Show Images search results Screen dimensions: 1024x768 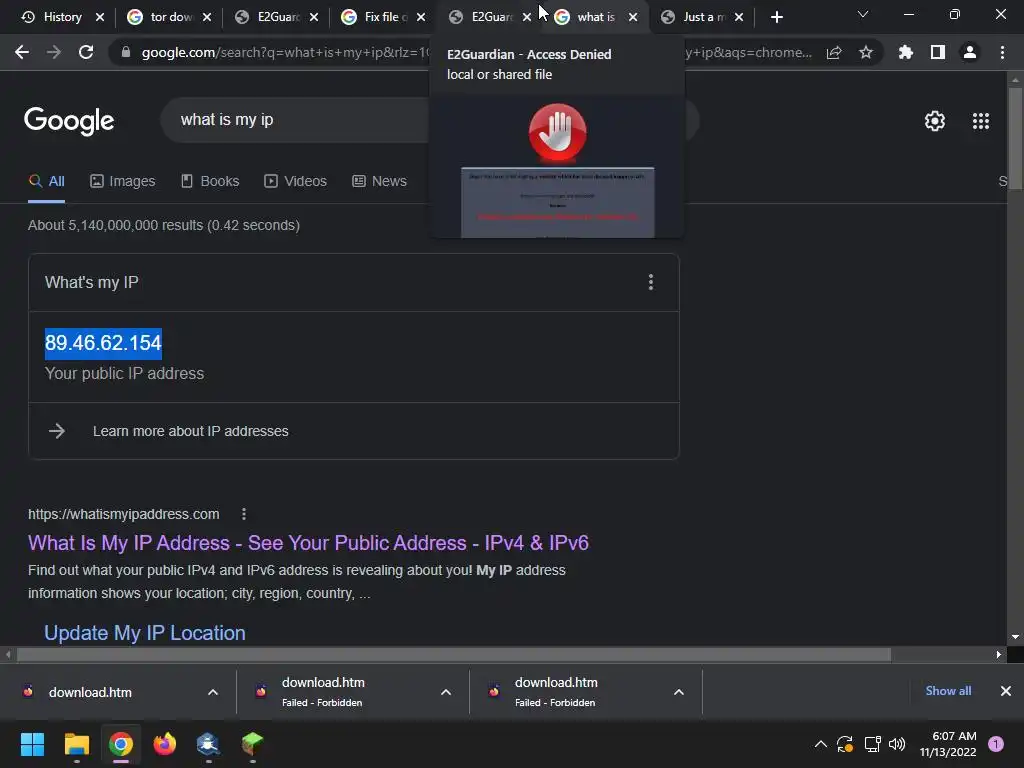pos(123,181)
